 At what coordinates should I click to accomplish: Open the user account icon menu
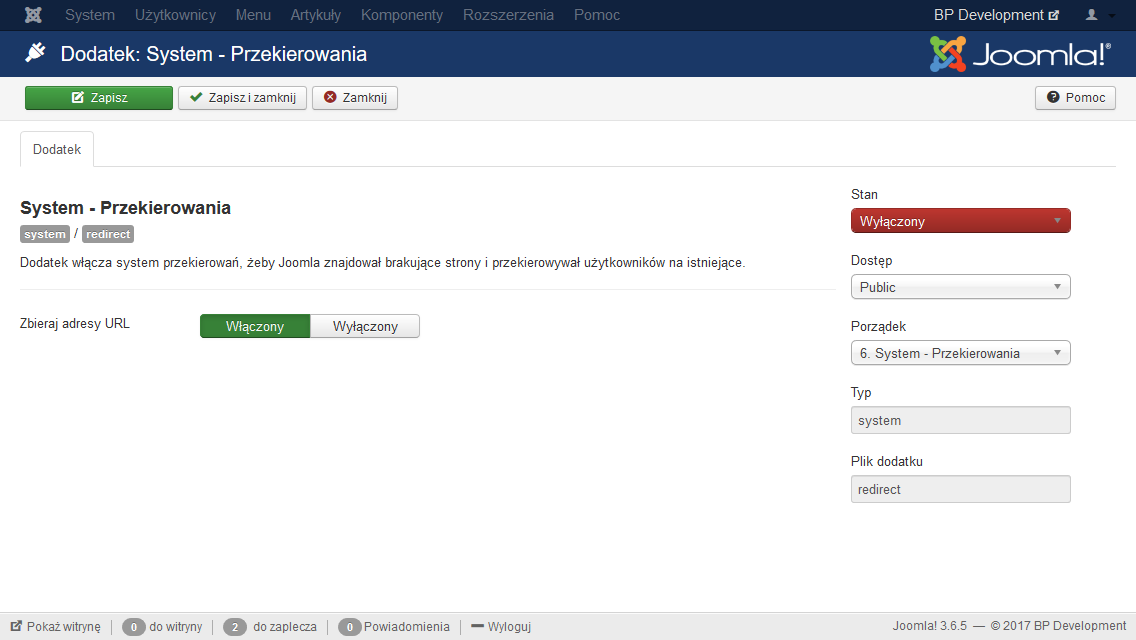pos(1099,15)
